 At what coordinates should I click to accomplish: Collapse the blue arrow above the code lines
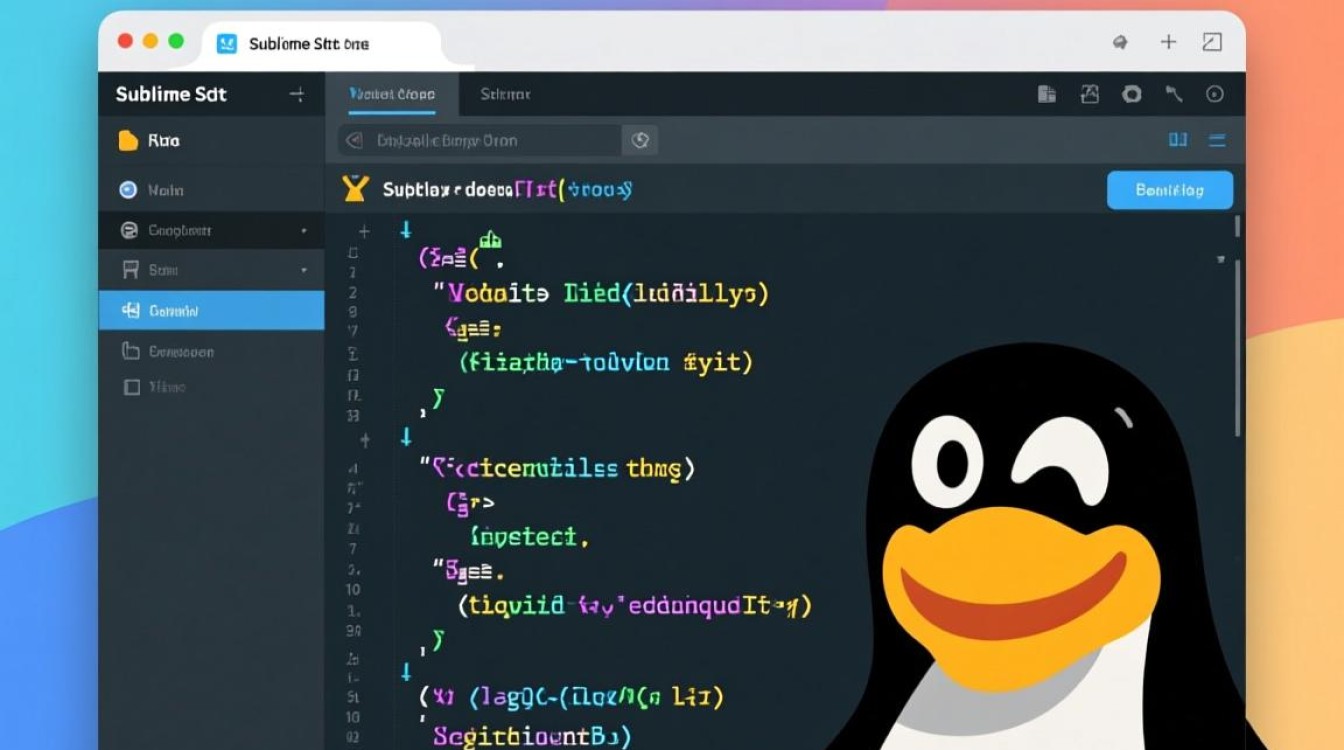point(406,229)
